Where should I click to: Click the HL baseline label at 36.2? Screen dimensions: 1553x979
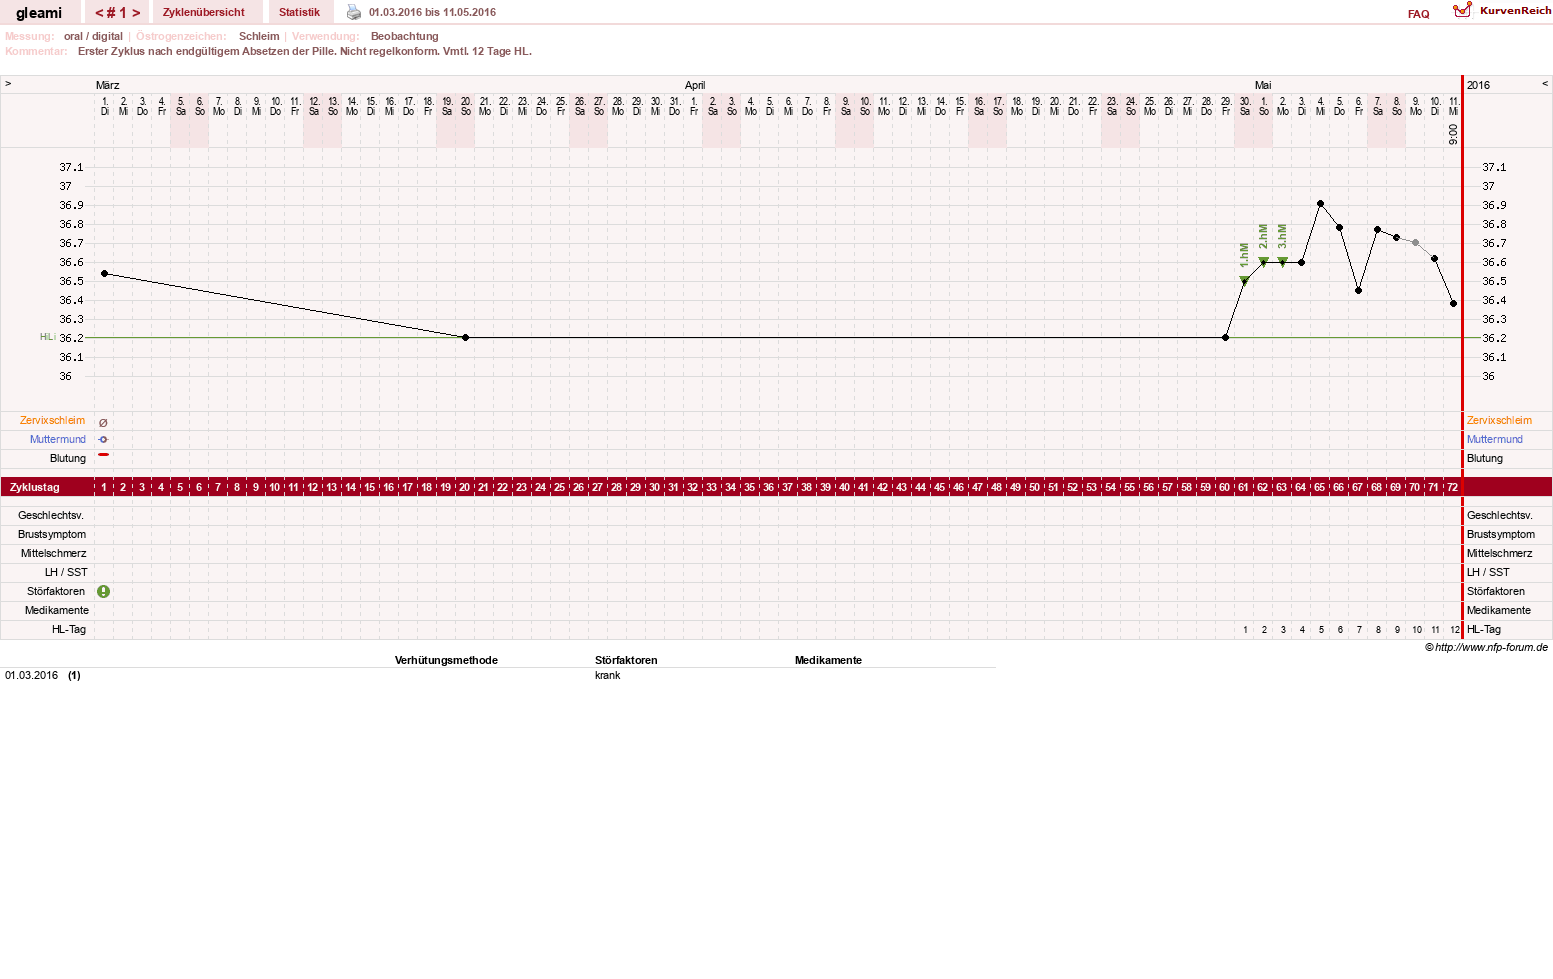click(x=47, y=337)
